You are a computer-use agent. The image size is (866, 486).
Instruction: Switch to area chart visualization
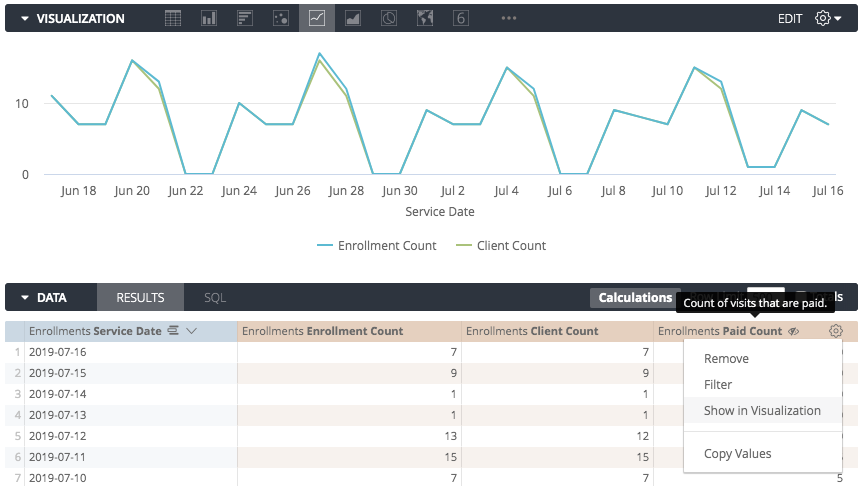click(x=353, y=18)
